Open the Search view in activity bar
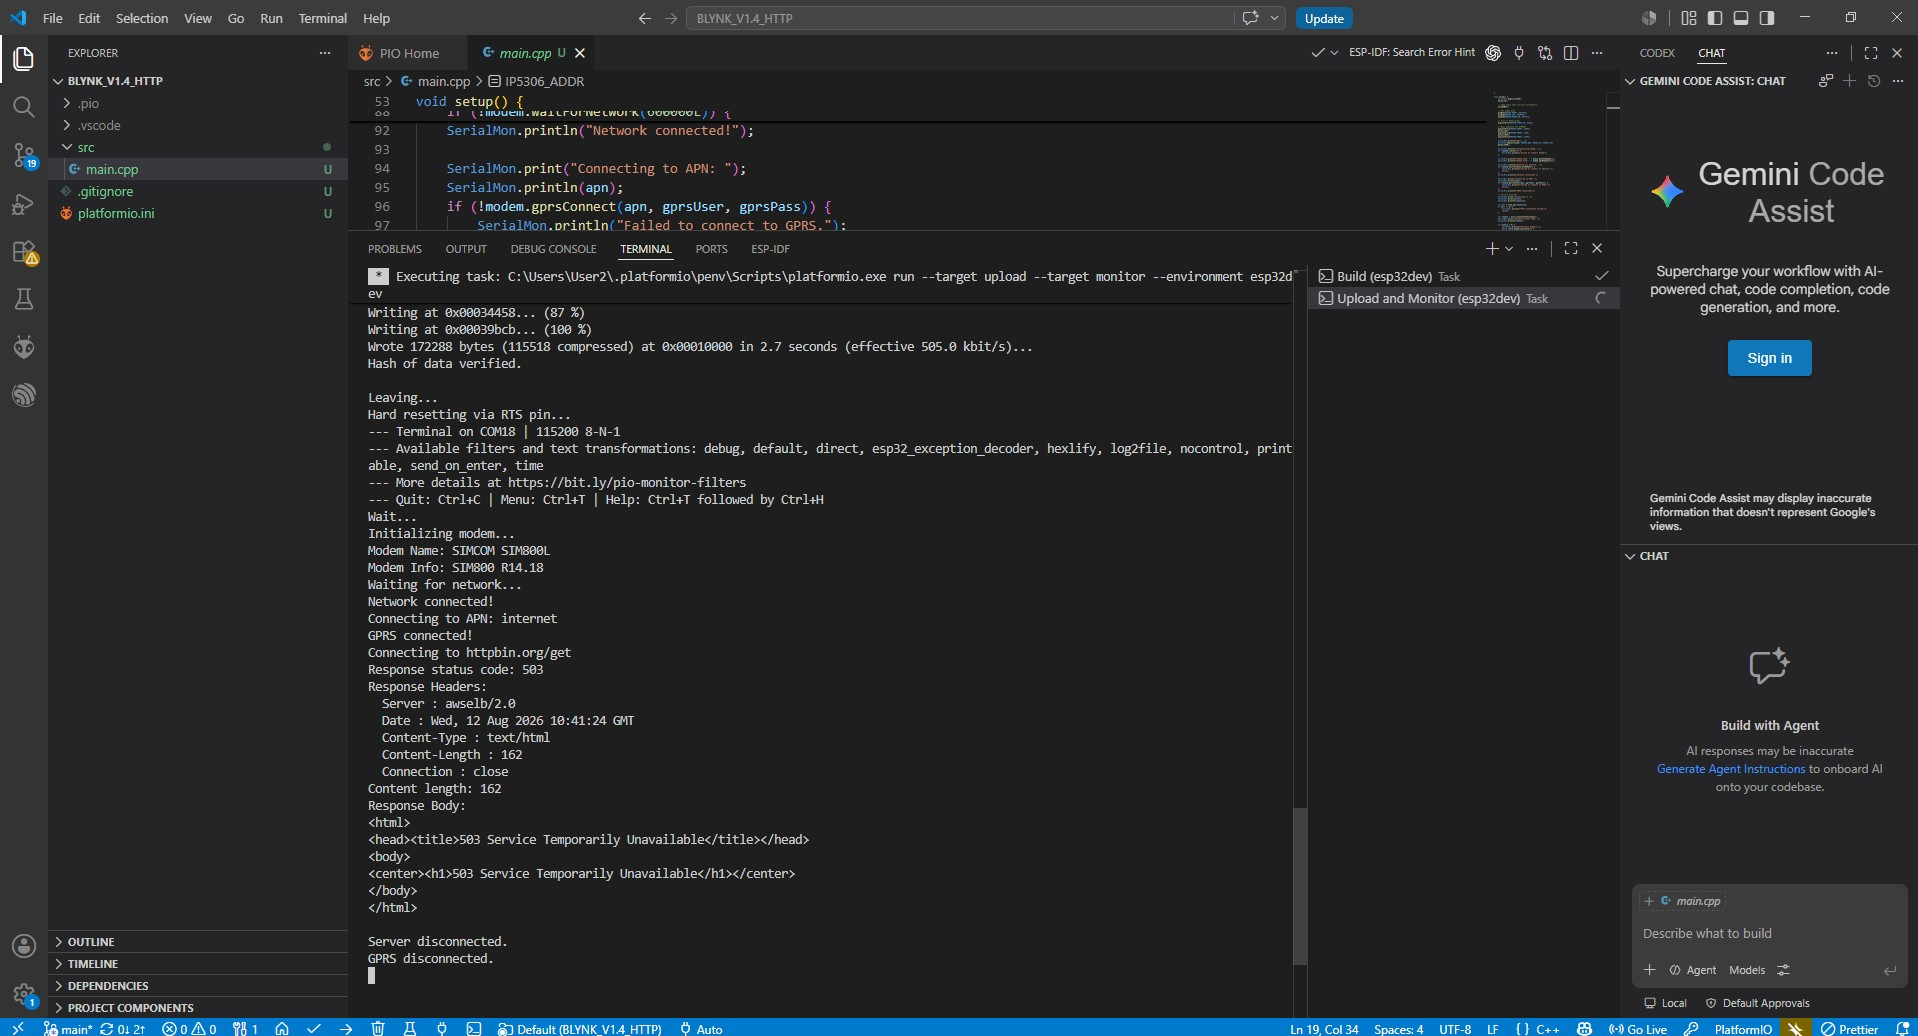Viewport: 1918px width, 1036px height. click(24, 106)
